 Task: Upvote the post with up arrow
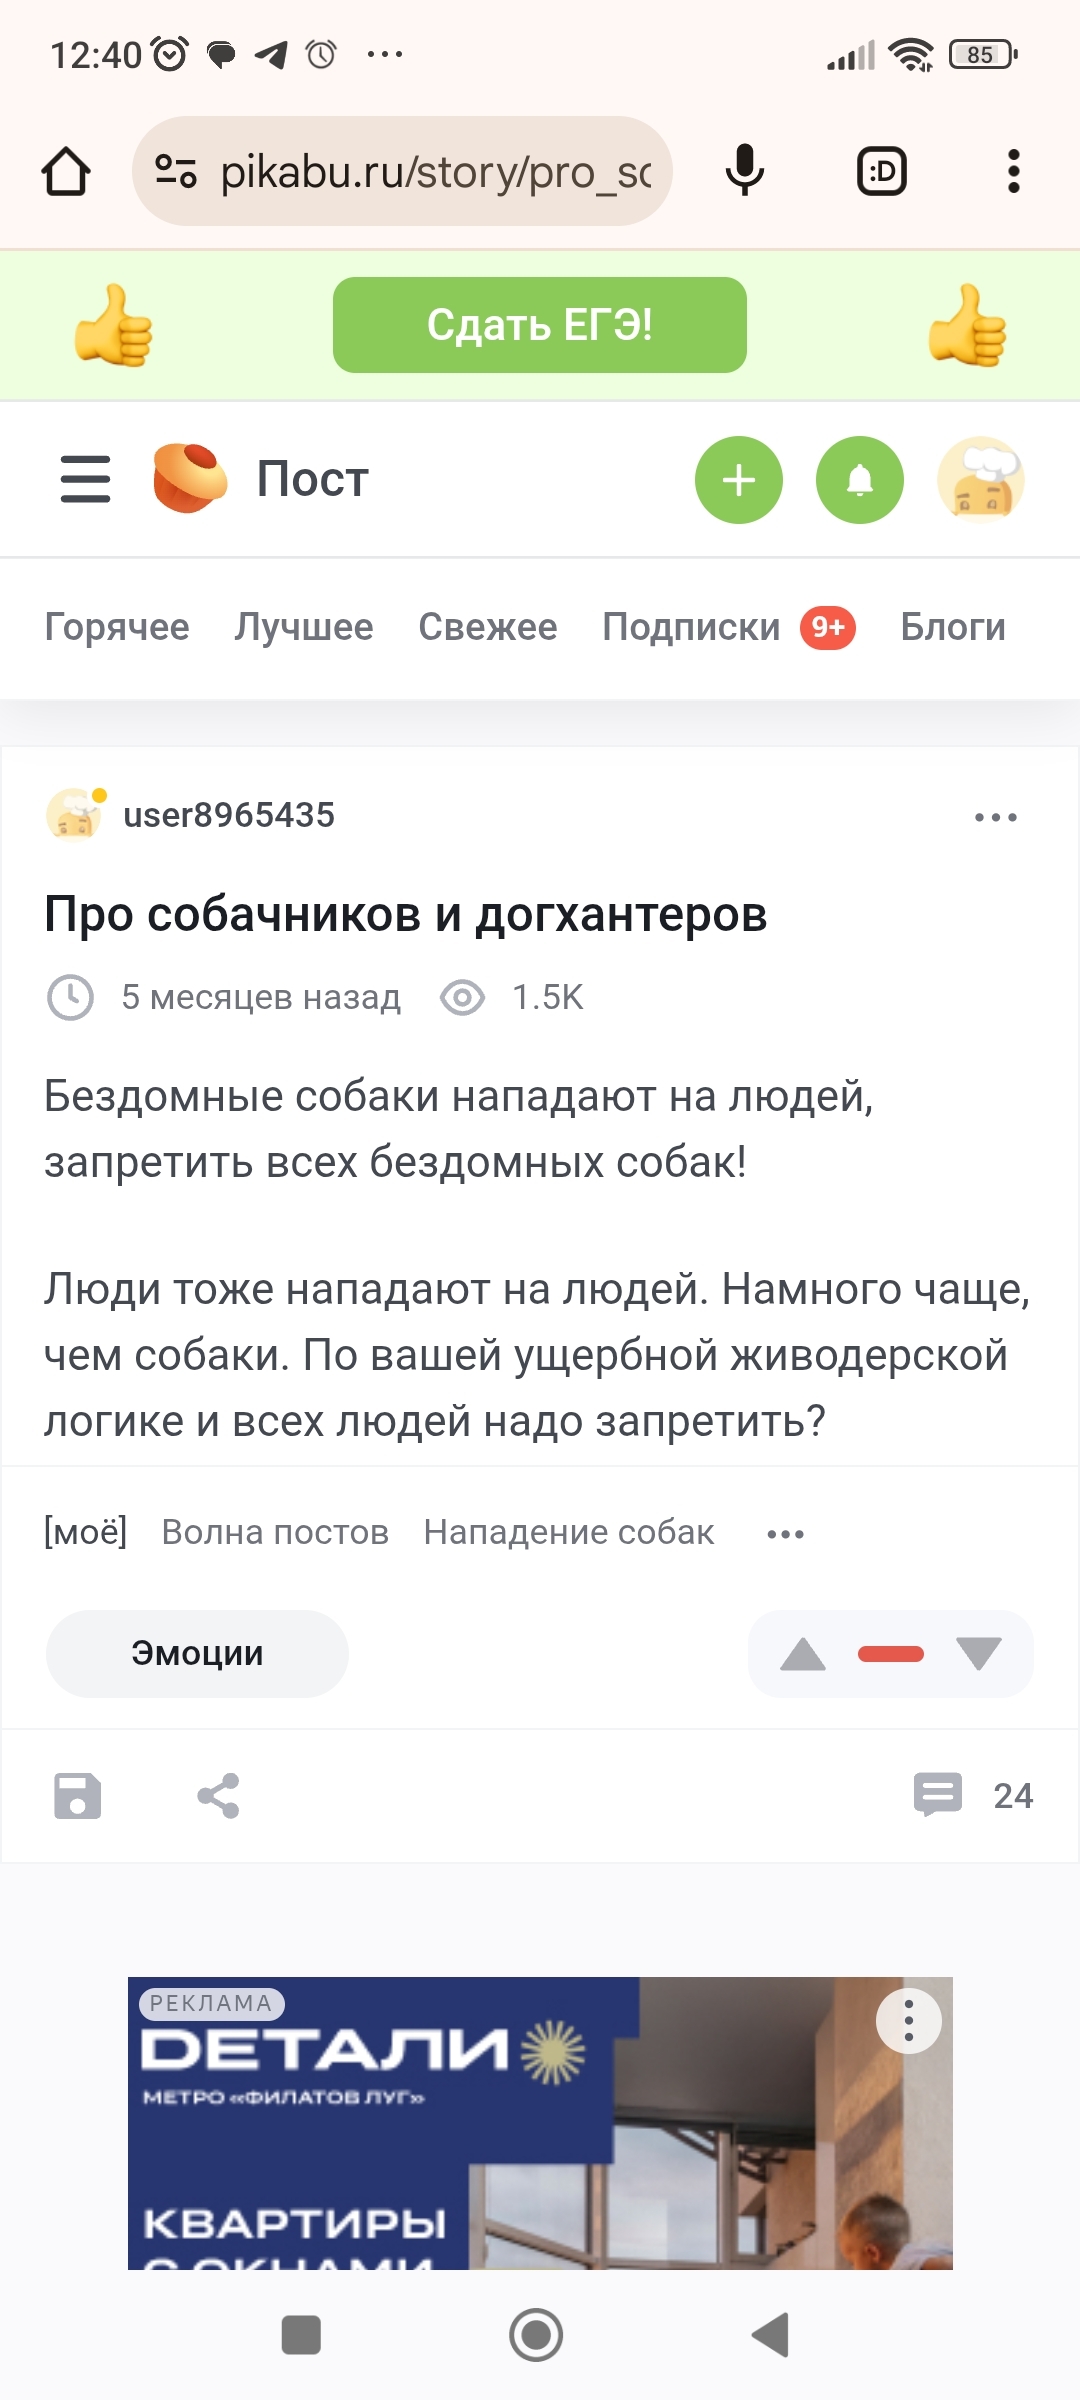point(803,1654)
